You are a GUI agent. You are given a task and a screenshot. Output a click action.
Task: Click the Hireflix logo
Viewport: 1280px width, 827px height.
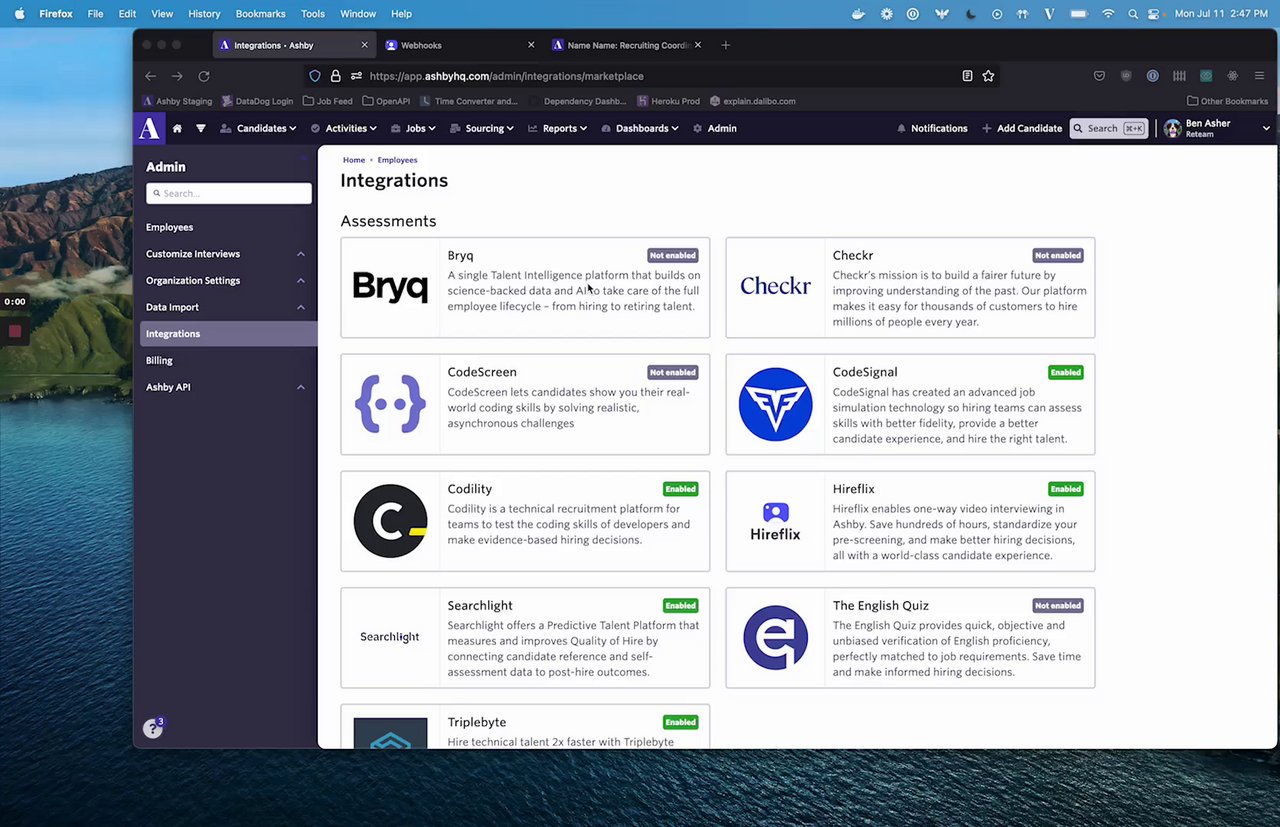tap(775, 521)
